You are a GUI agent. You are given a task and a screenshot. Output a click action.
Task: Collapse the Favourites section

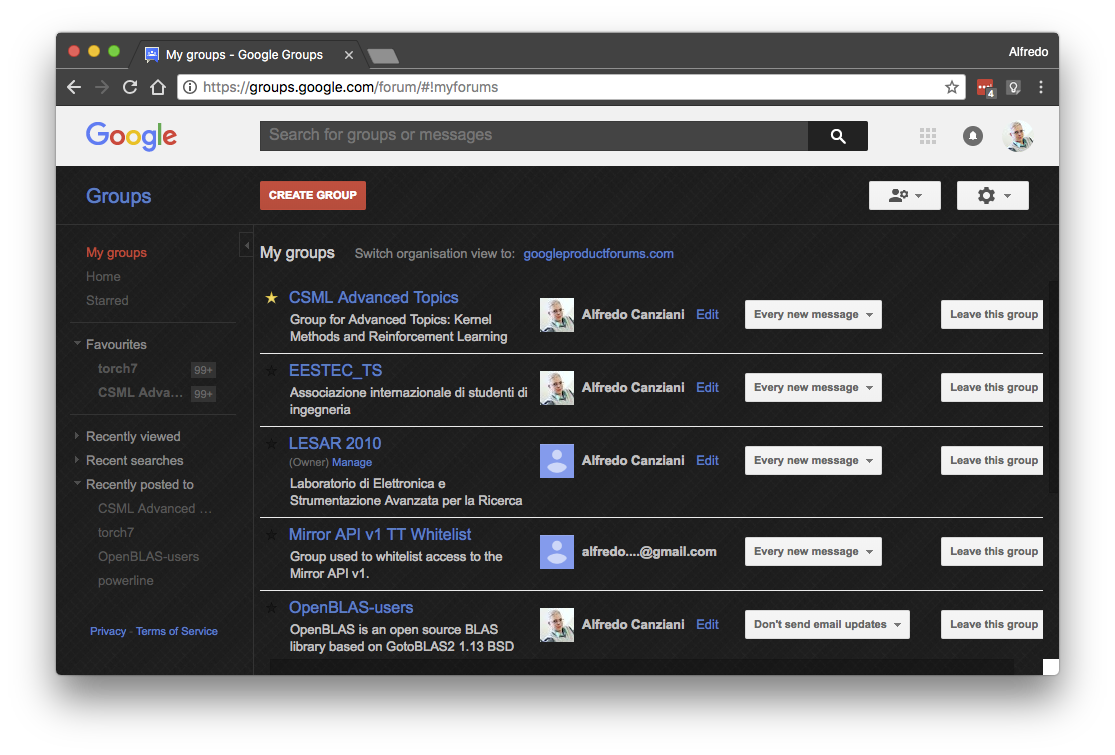coord(78,343)
